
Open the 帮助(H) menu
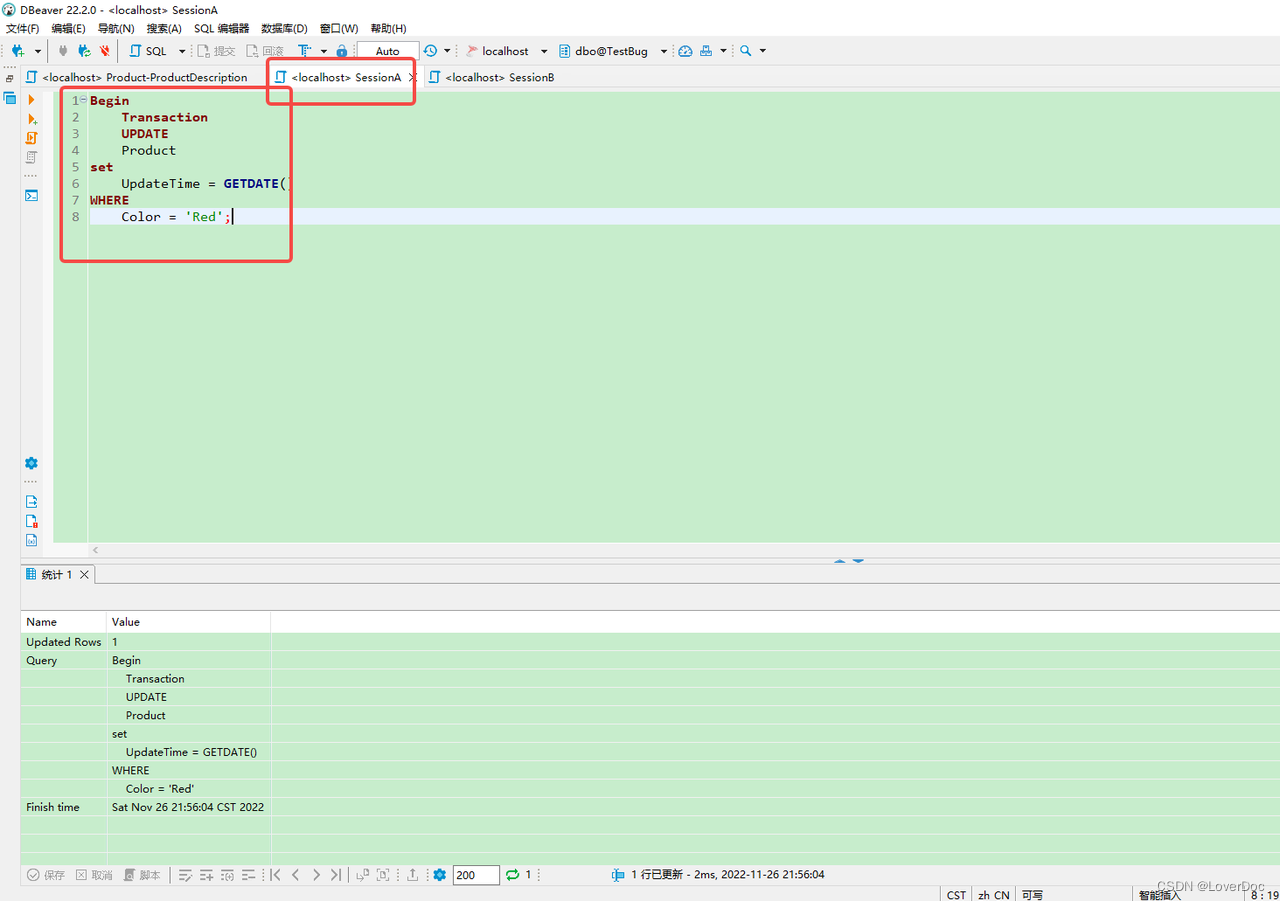(x=389, y=28)
